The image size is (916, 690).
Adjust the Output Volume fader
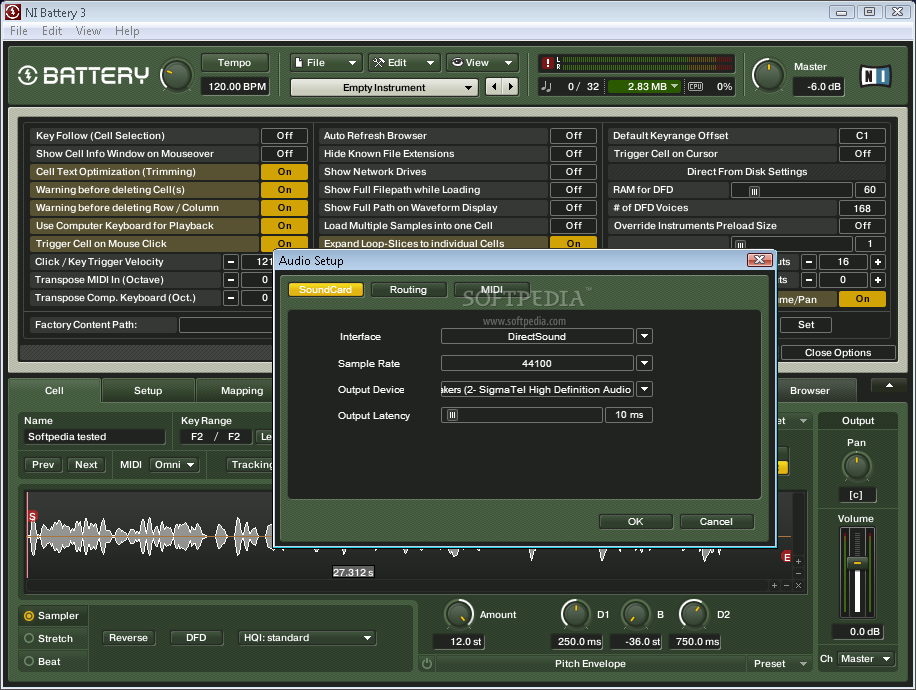click(857, 562)
